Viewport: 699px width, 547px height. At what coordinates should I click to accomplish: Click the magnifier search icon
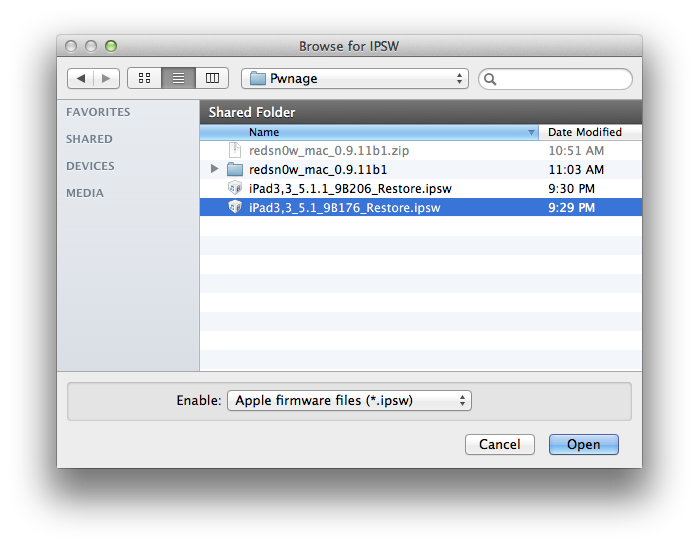[490, 79]
